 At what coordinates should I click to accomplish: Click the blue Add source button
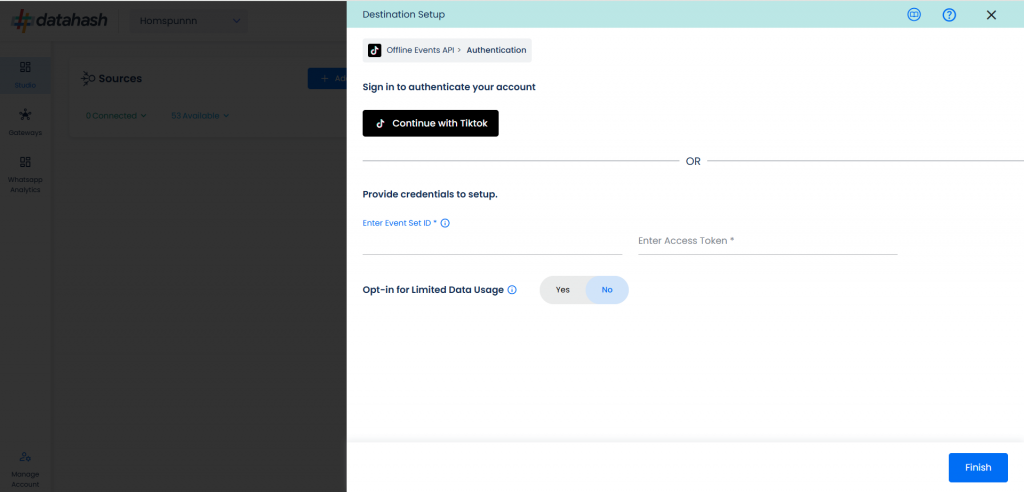(x=327, y=78)
